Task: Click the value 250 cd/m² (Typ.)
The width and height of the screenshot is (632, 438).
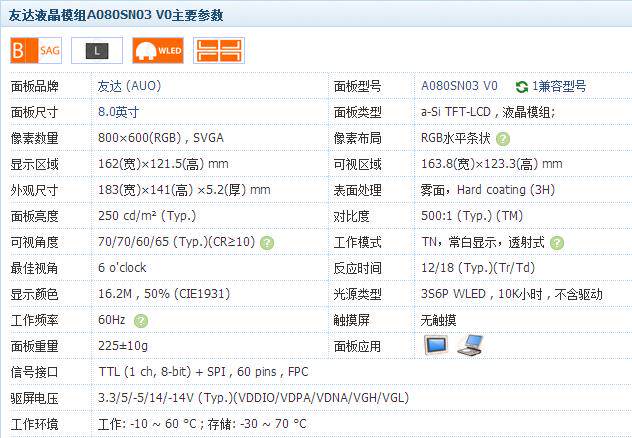Action: pyautogui.click(x=147, y=216)
